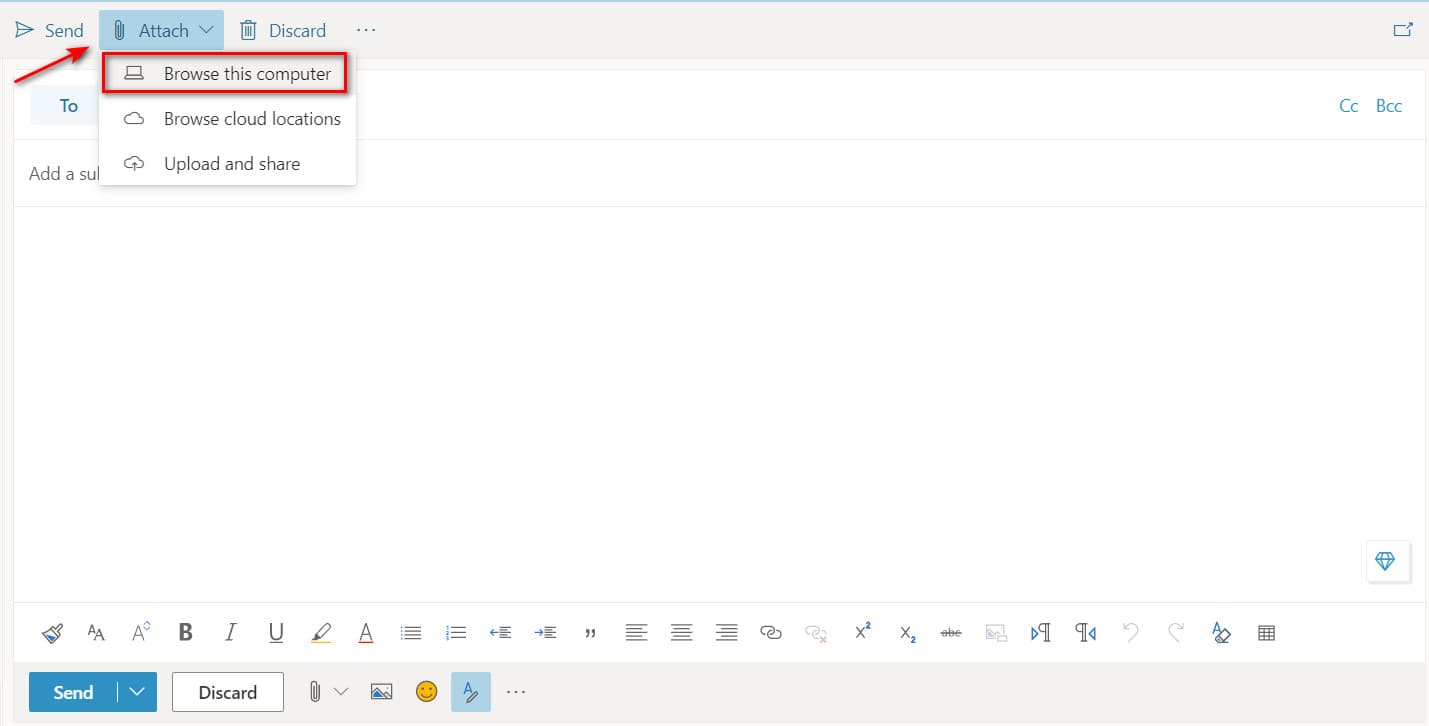The height and width of the screenshot is (726, 1429).
Task: Insert a table using the table icon
Action: (1266, 633)
